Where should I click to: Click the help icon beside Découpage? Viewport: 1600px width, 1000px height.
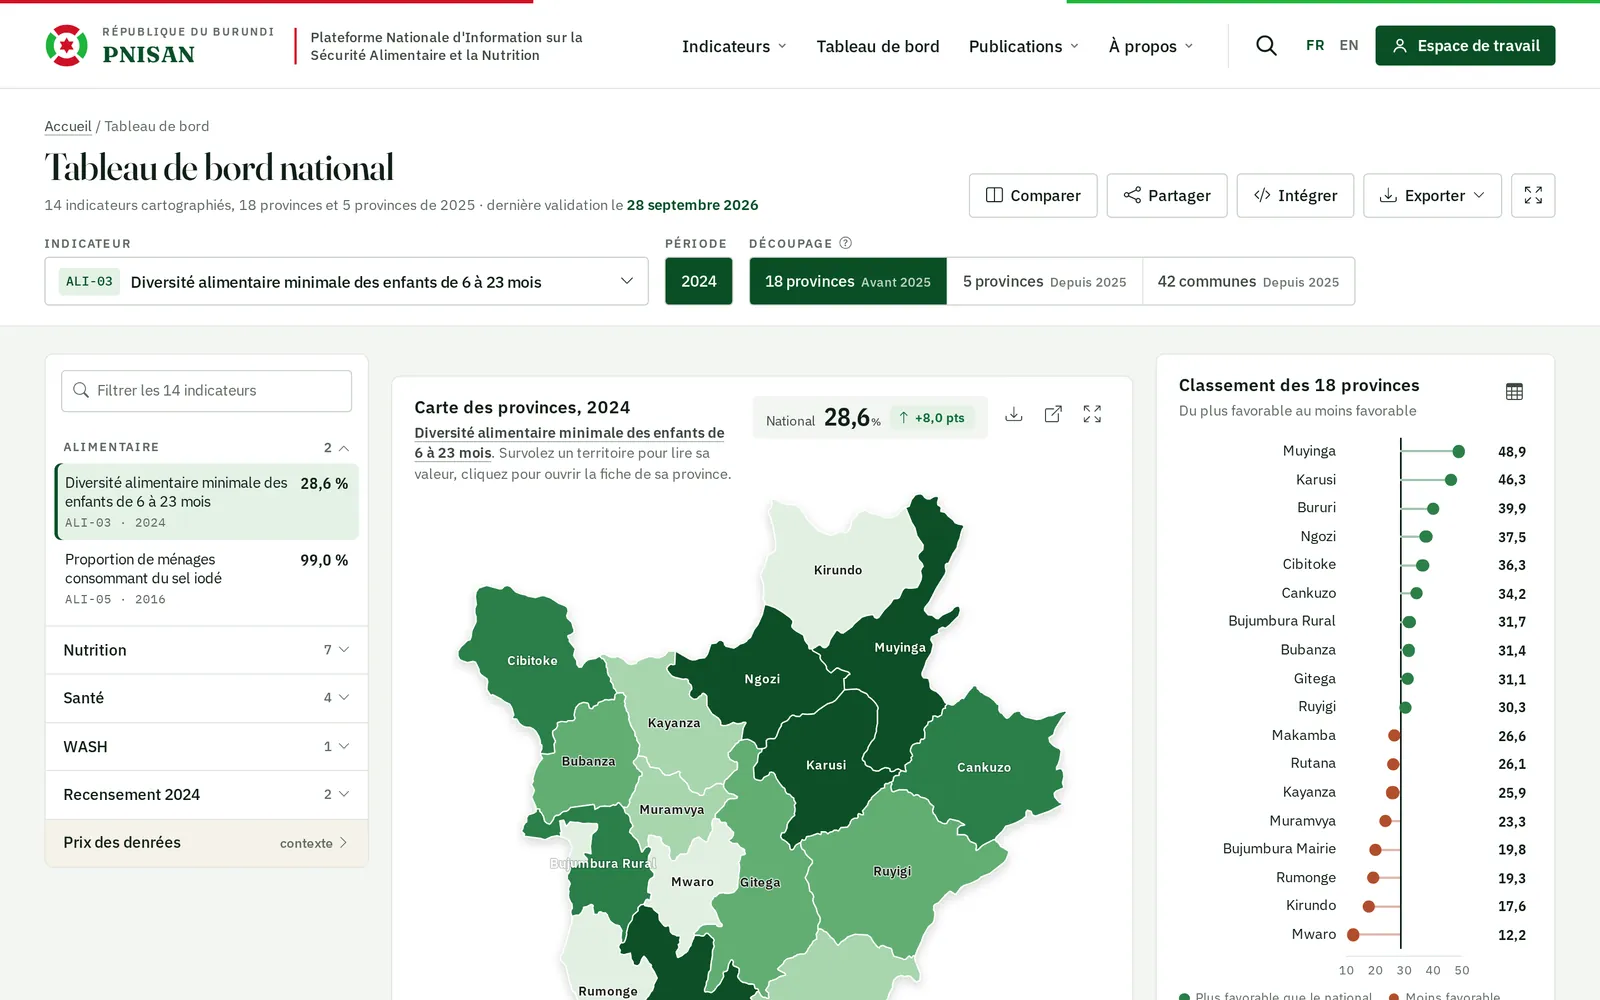click(845, 243)
